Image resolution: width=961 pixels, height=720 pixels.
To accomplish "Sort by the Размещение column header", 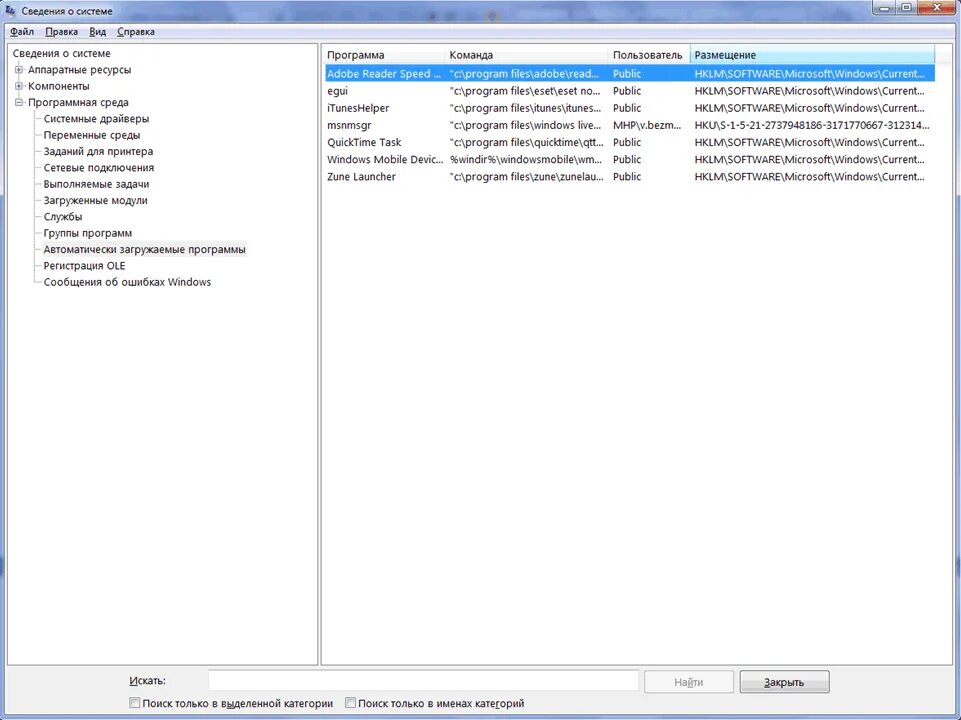I will click(x=813, y=55).
